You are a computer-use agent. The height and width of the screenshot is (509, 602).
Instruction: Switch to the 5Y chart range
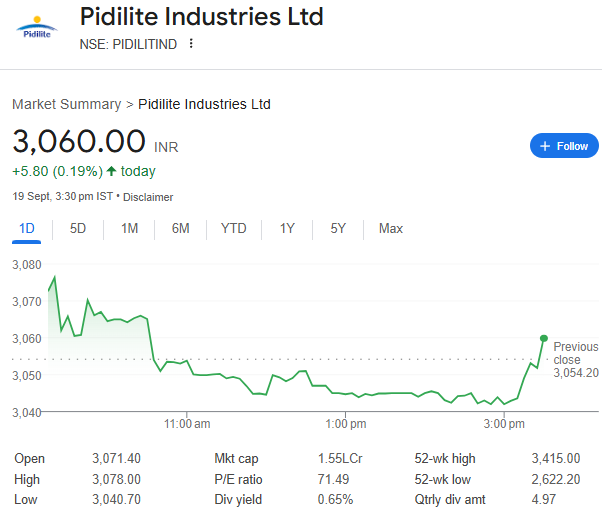[338, 228]
